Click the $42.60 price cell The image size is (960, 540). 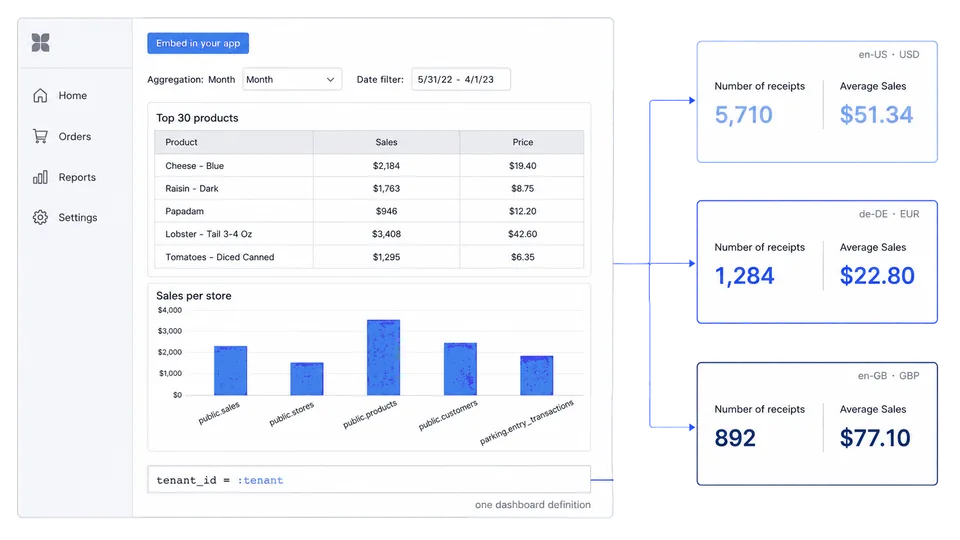click(x=522, y=234)
